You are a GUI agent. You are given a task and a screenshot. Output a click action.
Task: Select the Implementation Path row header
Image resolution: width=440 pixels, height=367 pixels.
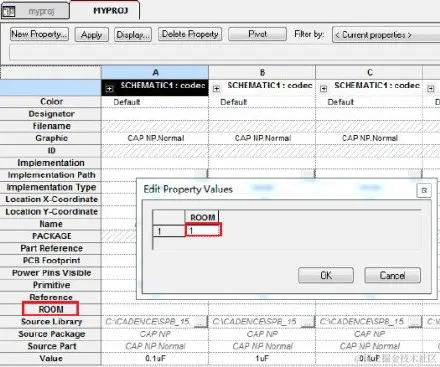tap(51, 175)
